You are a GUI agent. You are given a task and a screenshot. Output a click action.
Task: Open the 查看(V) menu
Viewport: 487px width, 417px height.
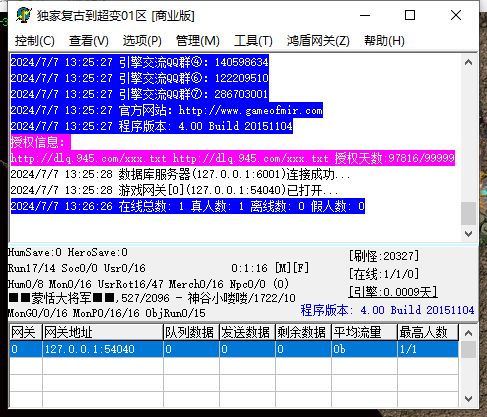[89, 41]
